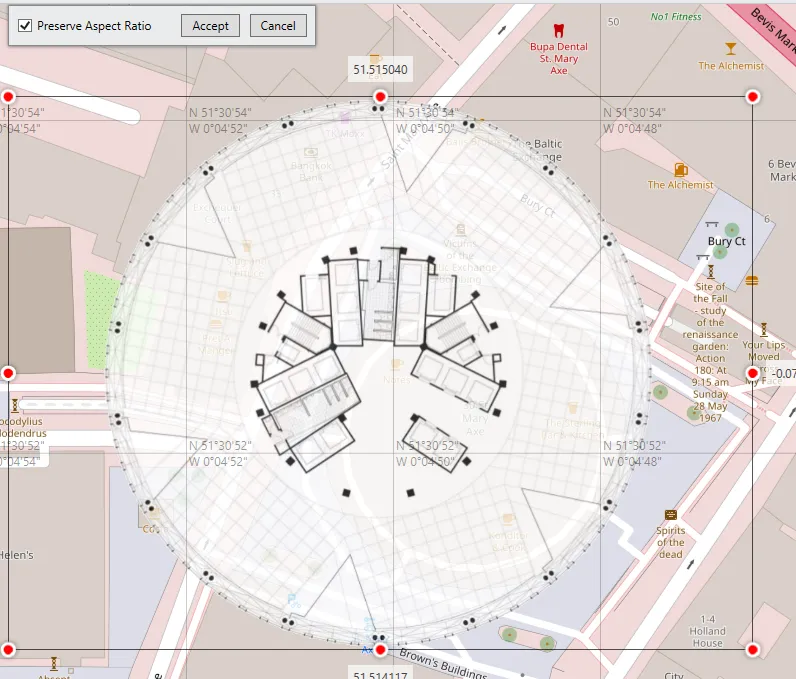
Task: Select the left-middle red resize handle
Action: 8,374
